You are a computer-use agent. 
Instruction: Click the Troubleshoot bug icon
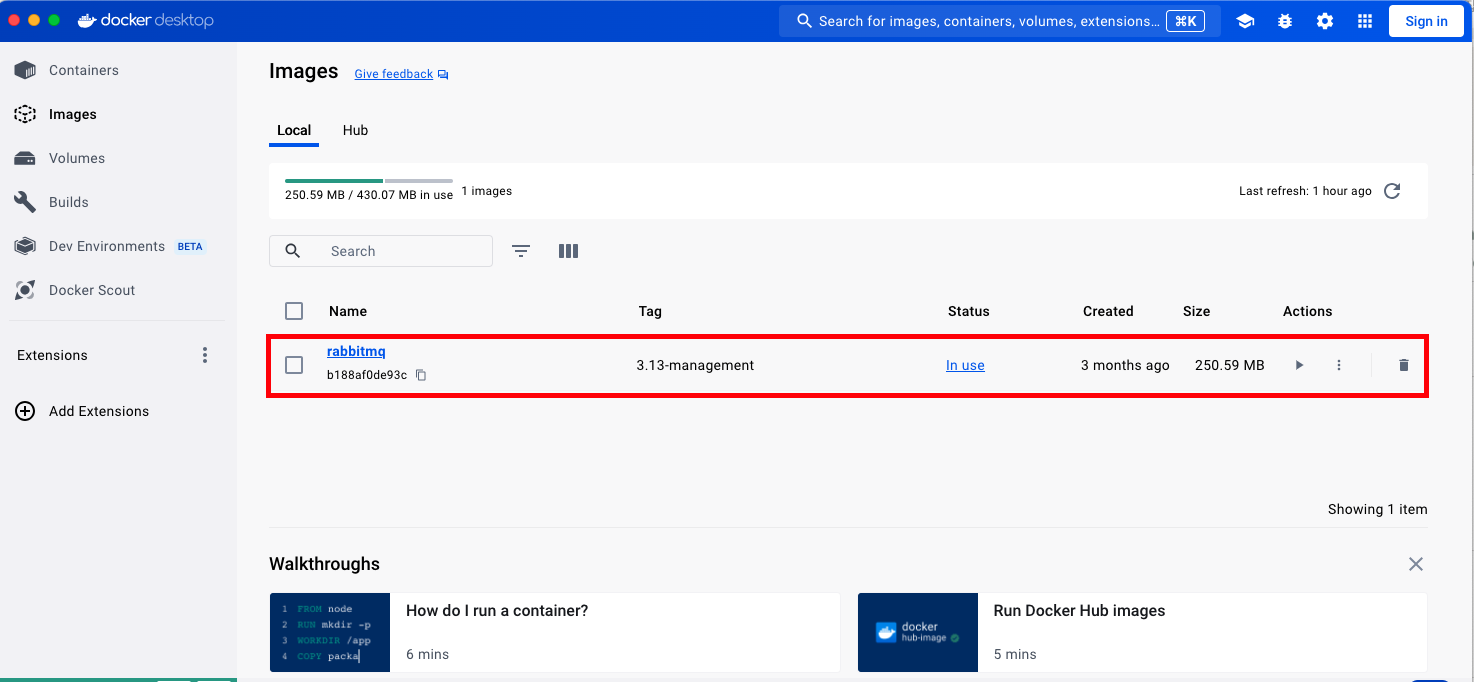click(1285, 21)
